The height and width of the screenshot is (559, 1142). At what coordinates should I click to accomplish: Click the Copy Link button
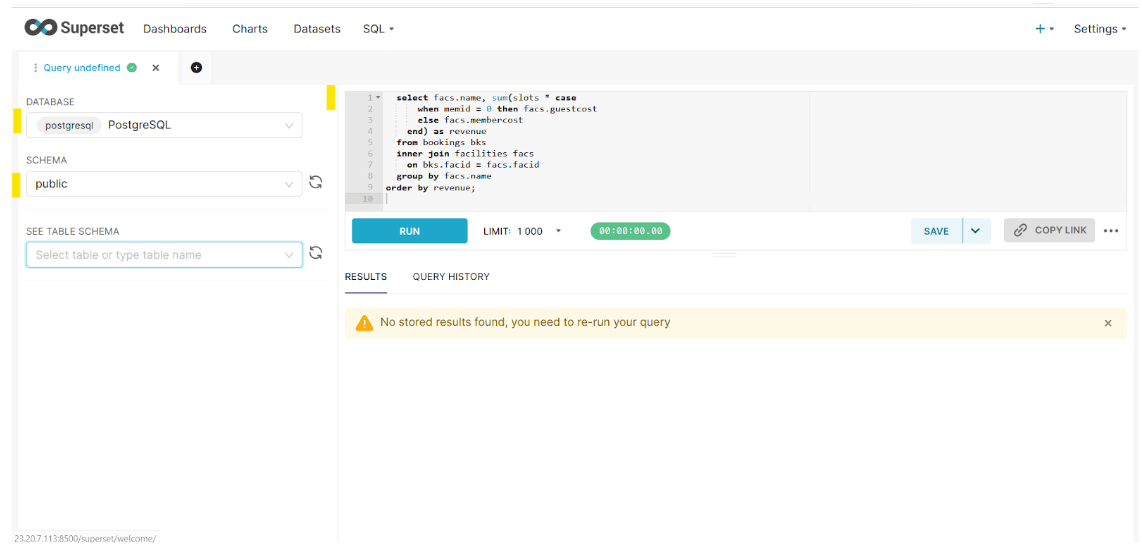click(x=1049, y=230)
